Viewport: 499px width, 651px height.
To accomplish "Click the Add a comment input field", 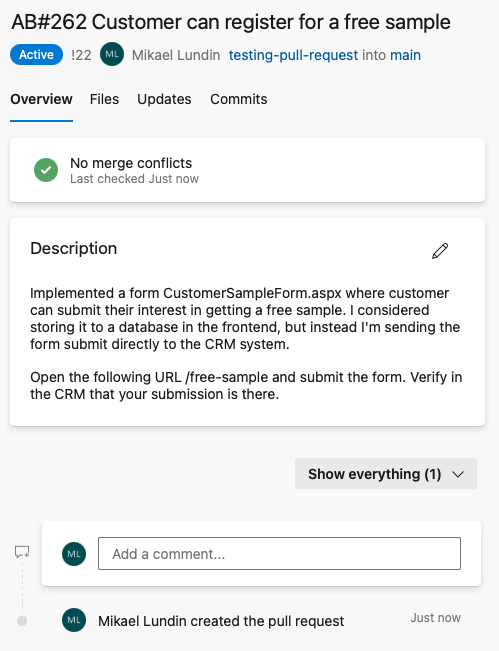I will point(279,554).
